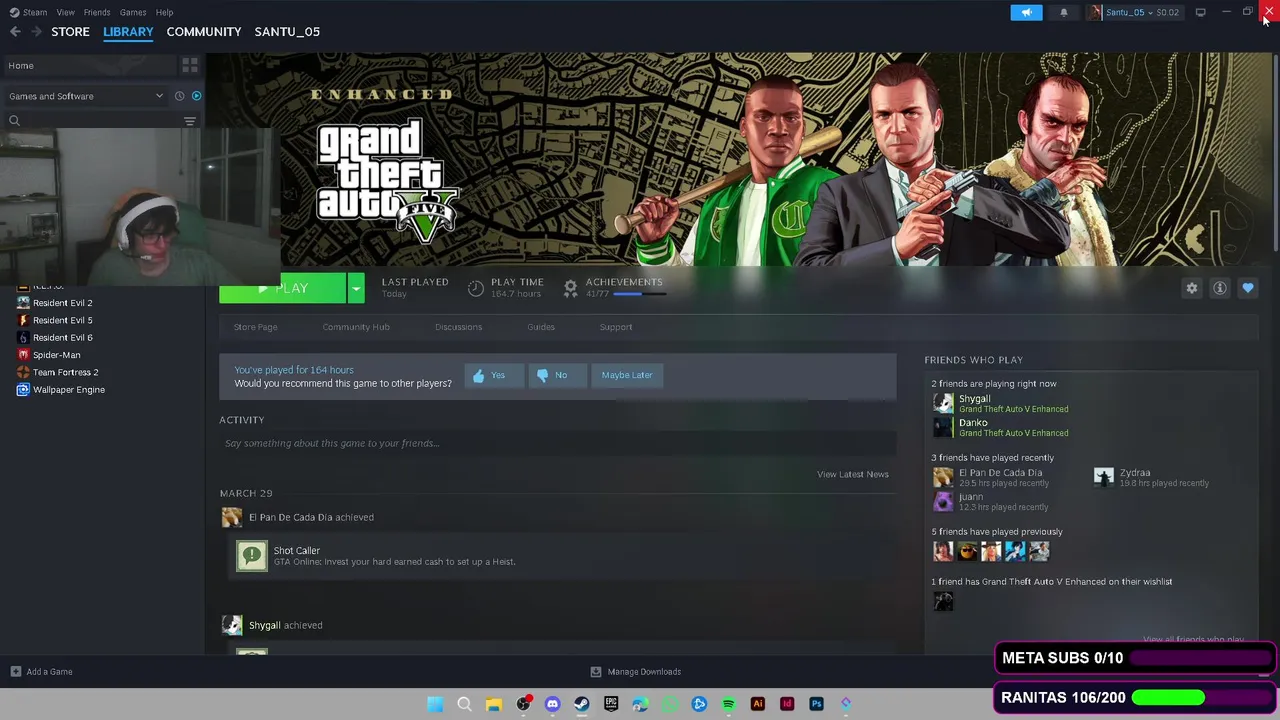Open Epic Games Launcher from taskbar
This screenshot has width=1280, height=720.
point(611,704)
